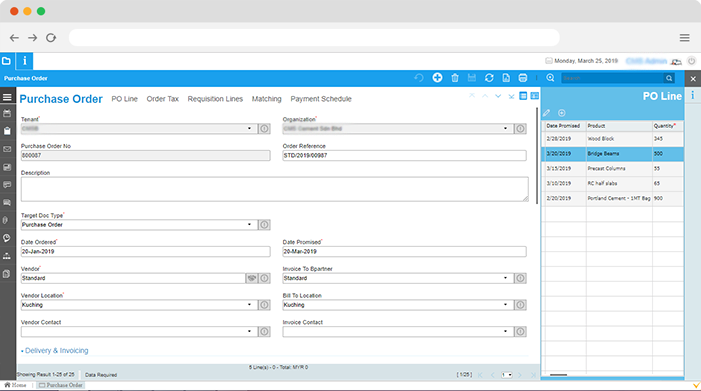Toggle grid view icon beside record arrows
This screenshot has width=701, height=391.
coord(523,96)
